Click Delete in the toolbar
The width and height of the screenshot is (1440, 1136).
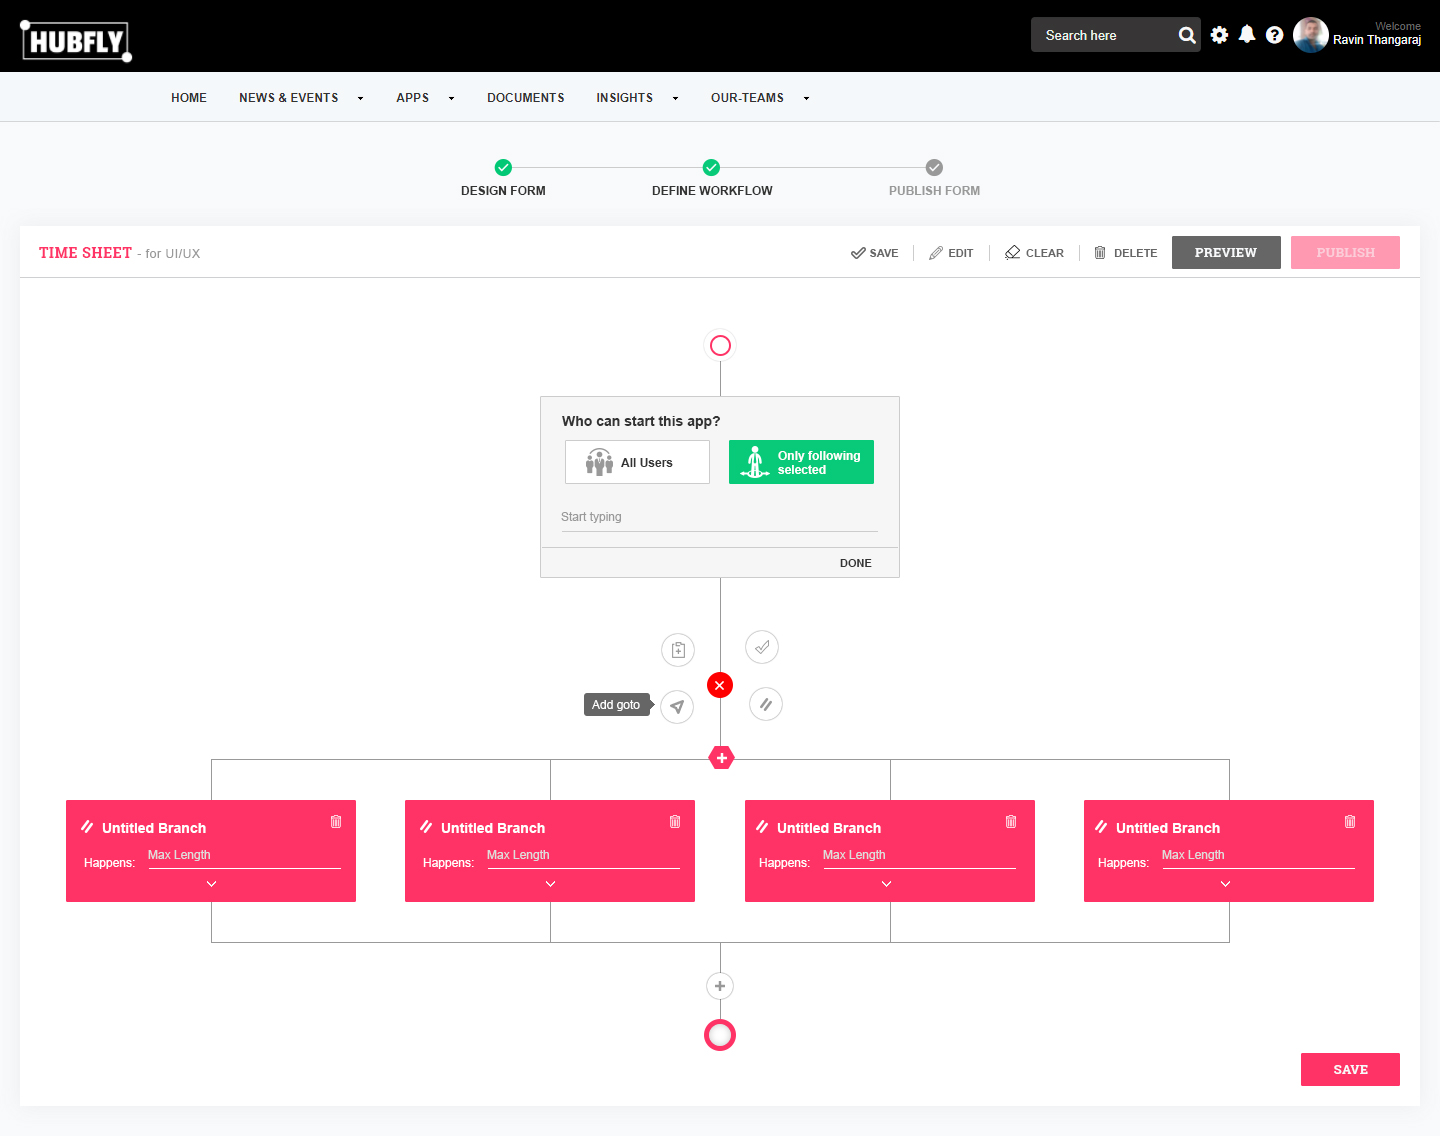[x=1125, y=253]
